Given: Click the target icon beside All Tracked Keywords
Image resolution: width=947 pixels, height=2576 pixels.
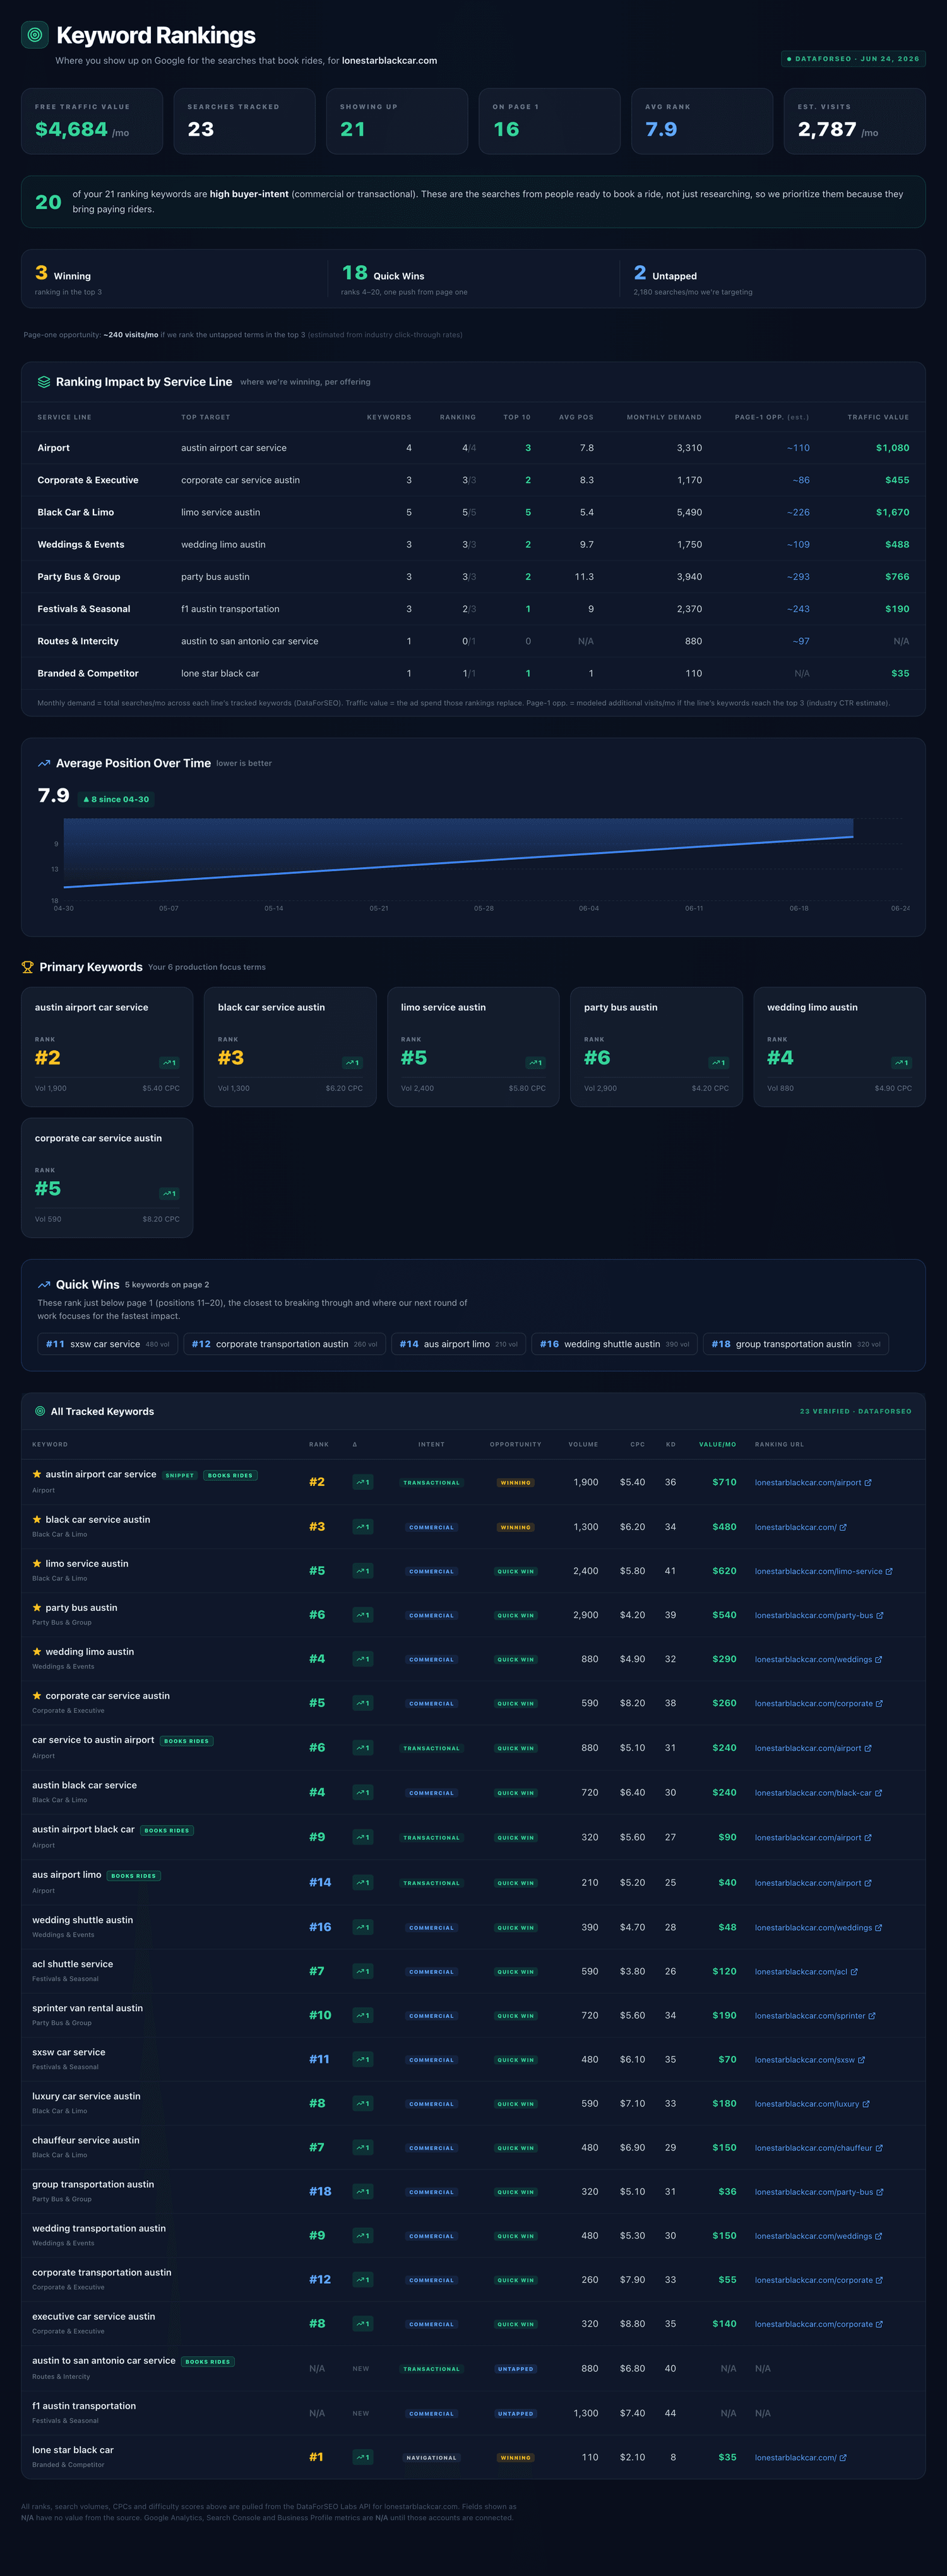Looking at the screenshot, I should pyautogui.click(x=40, y=1411).
